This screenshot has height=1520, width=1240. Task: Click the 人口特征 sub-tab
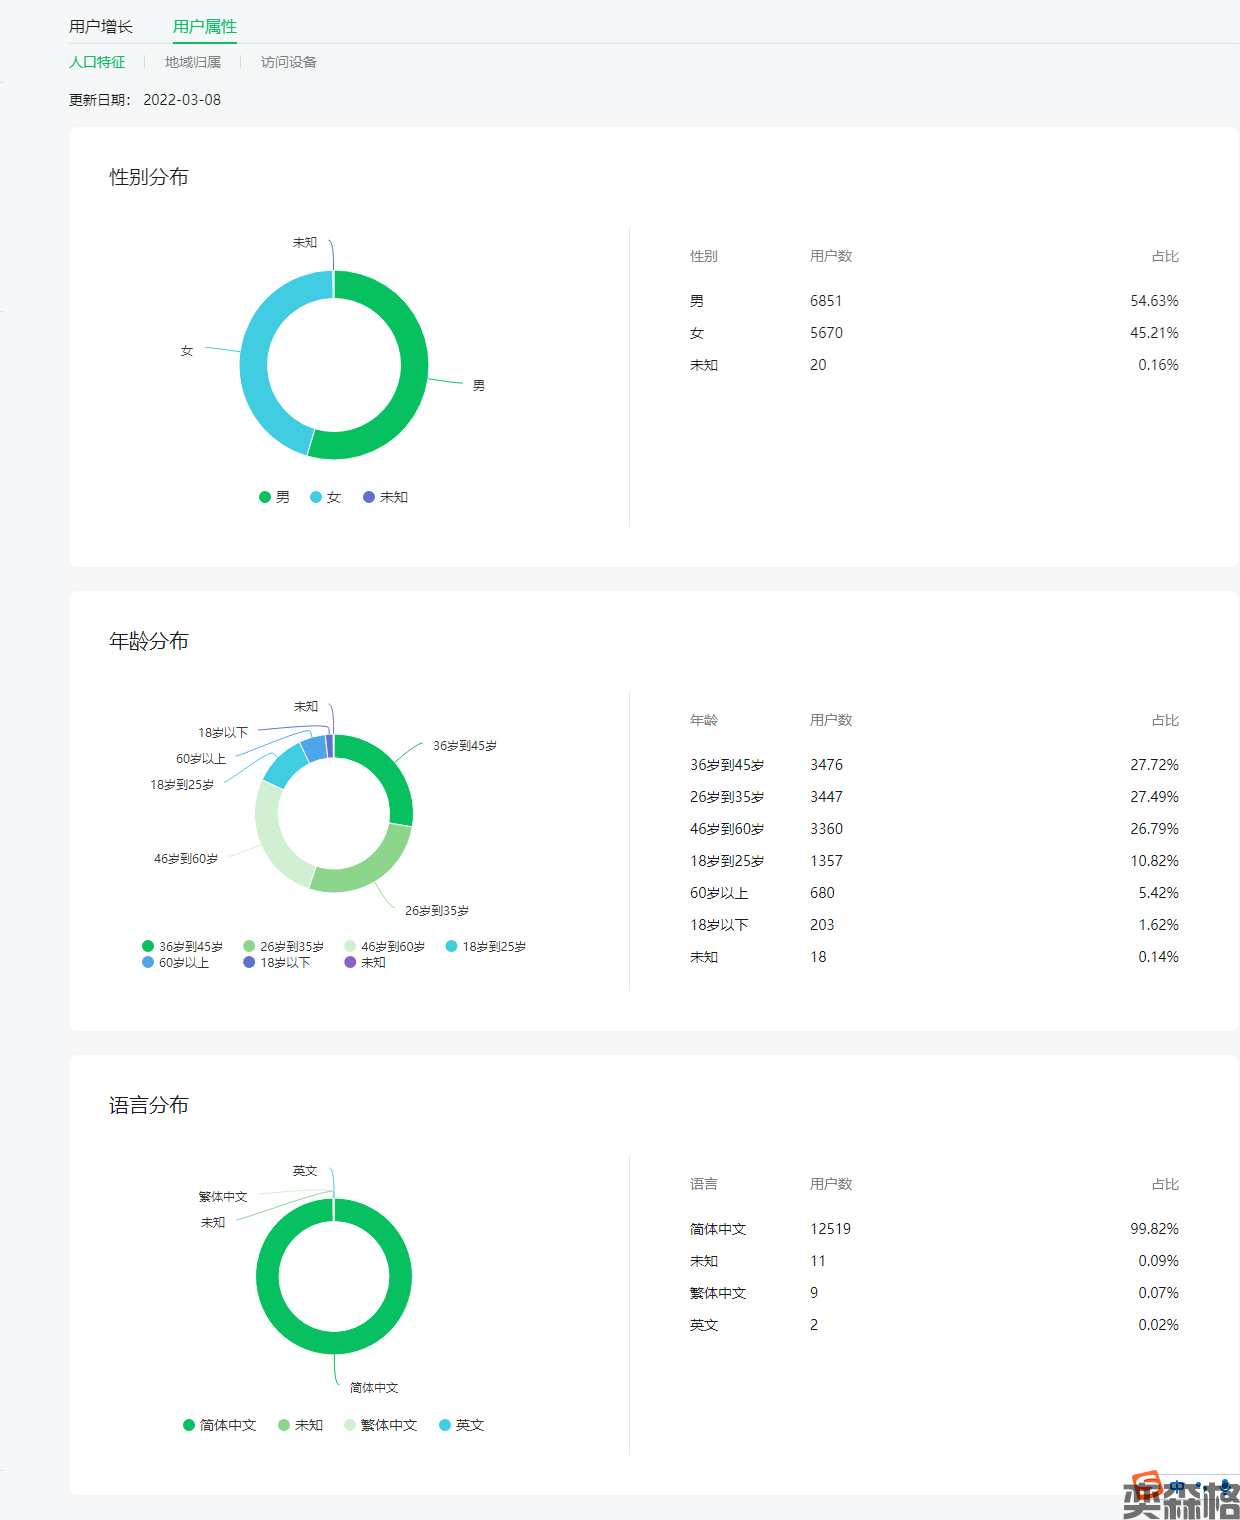coord(97,62)
